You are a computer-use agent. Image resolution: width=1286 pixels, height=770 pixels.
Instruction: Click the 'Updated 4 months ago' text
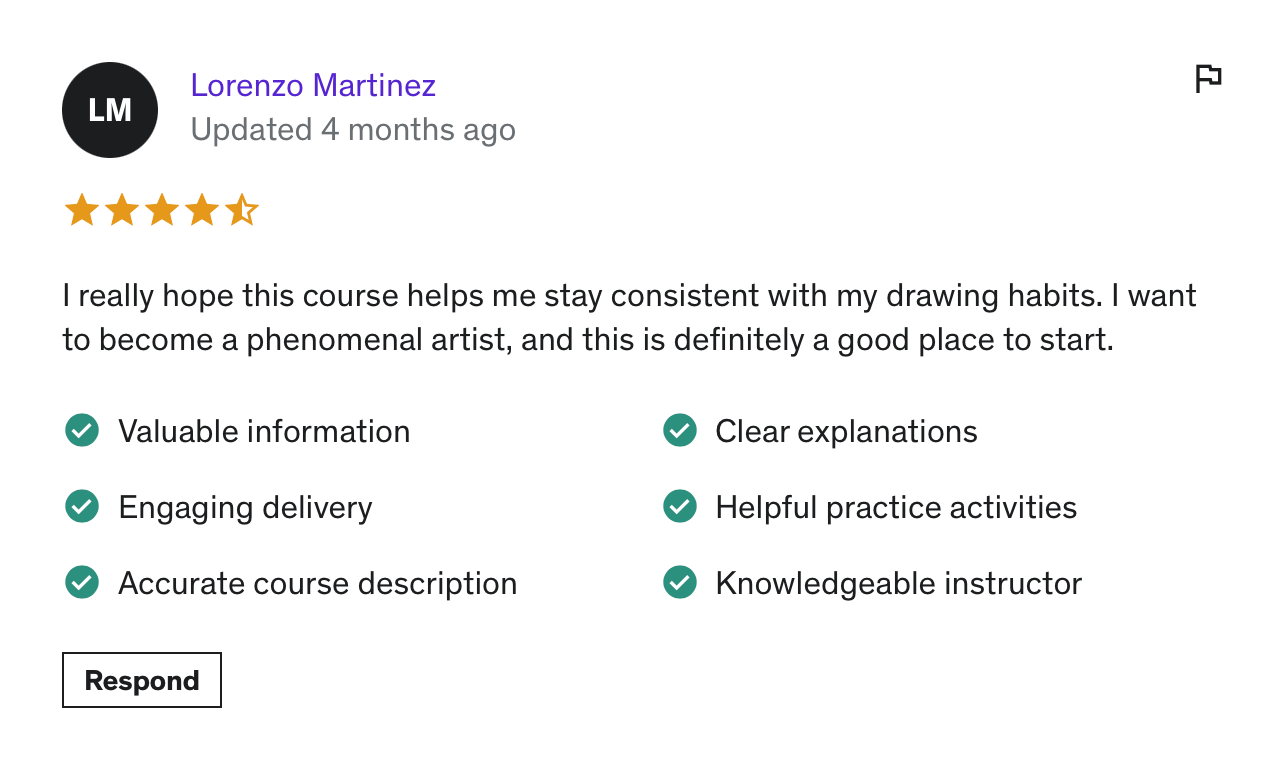tap(353, 130)
